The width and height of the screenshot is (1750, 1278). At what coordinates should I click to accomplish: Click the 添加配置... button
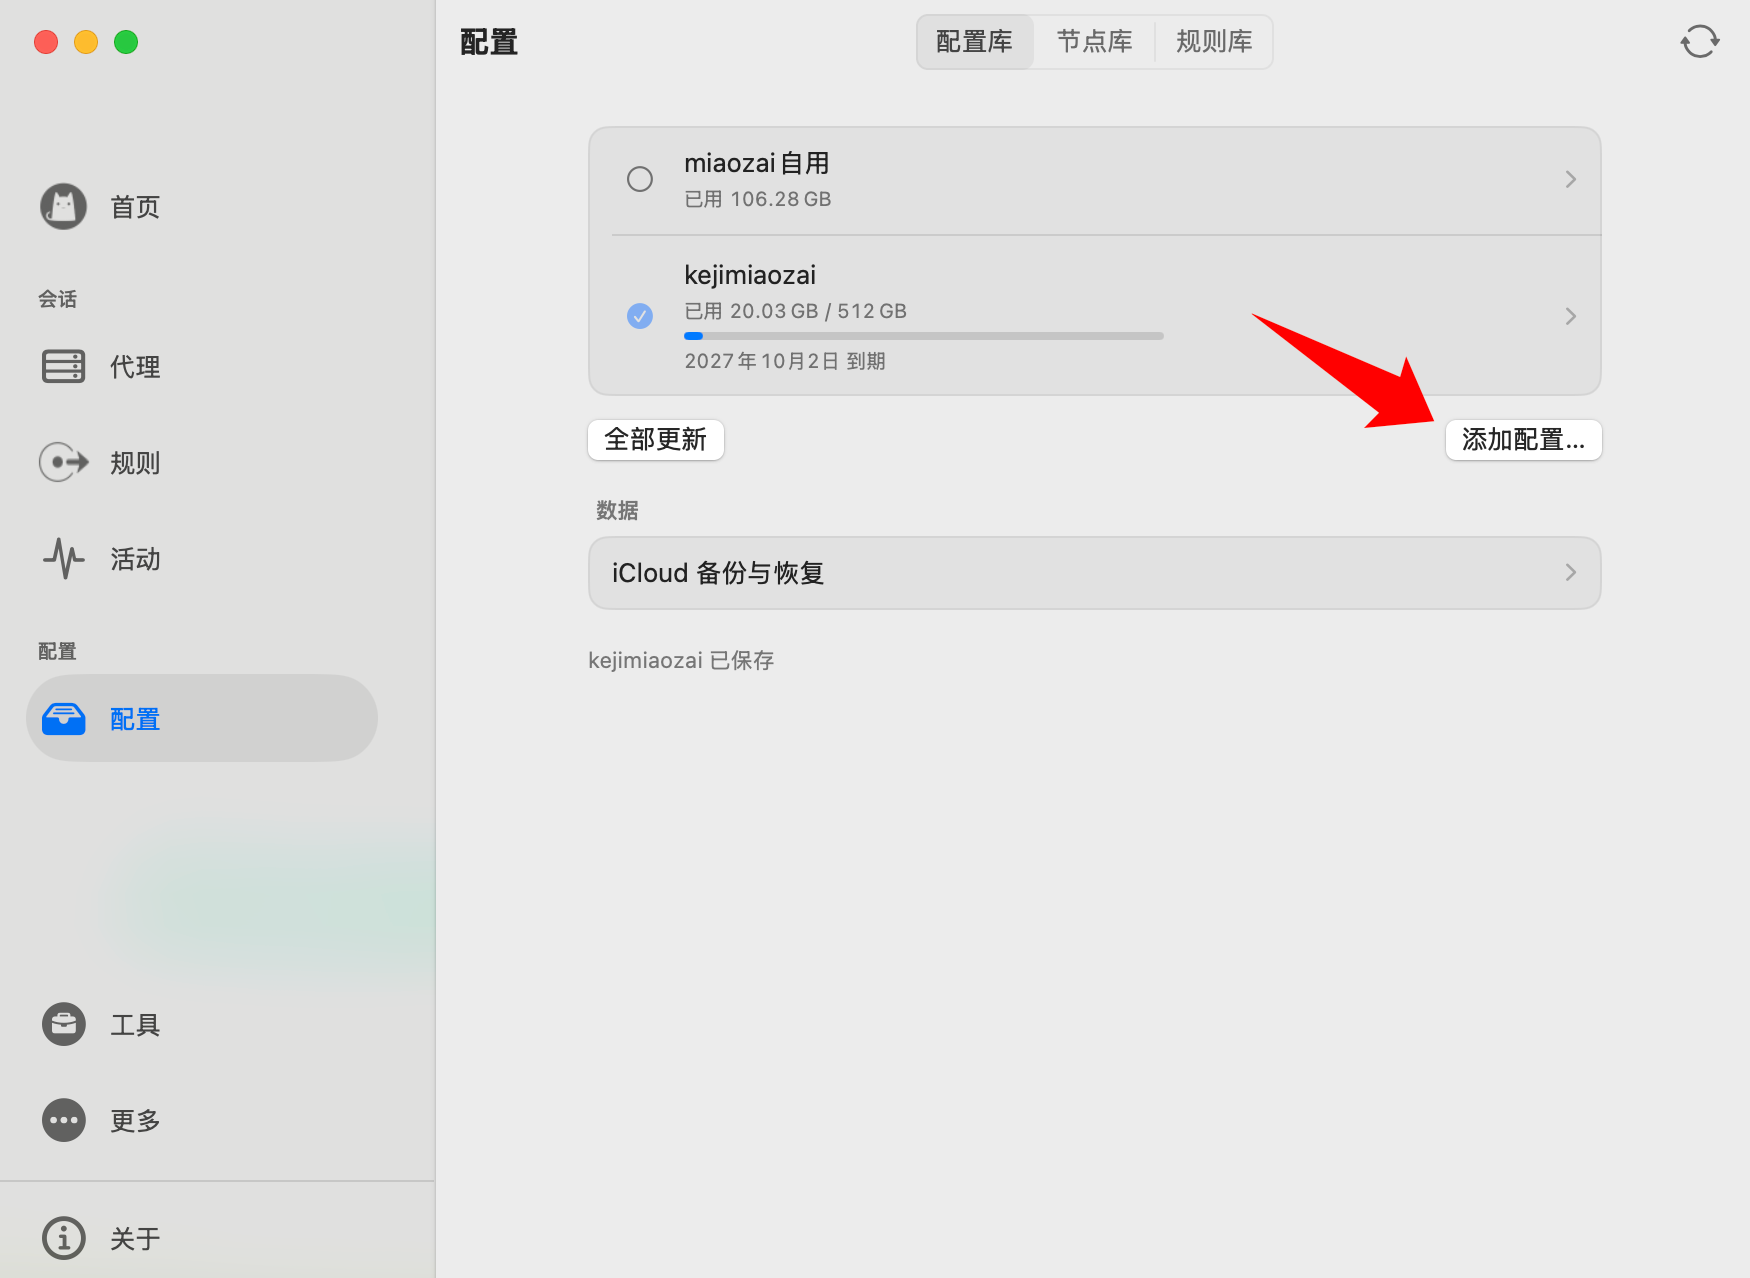point(1523,440)
